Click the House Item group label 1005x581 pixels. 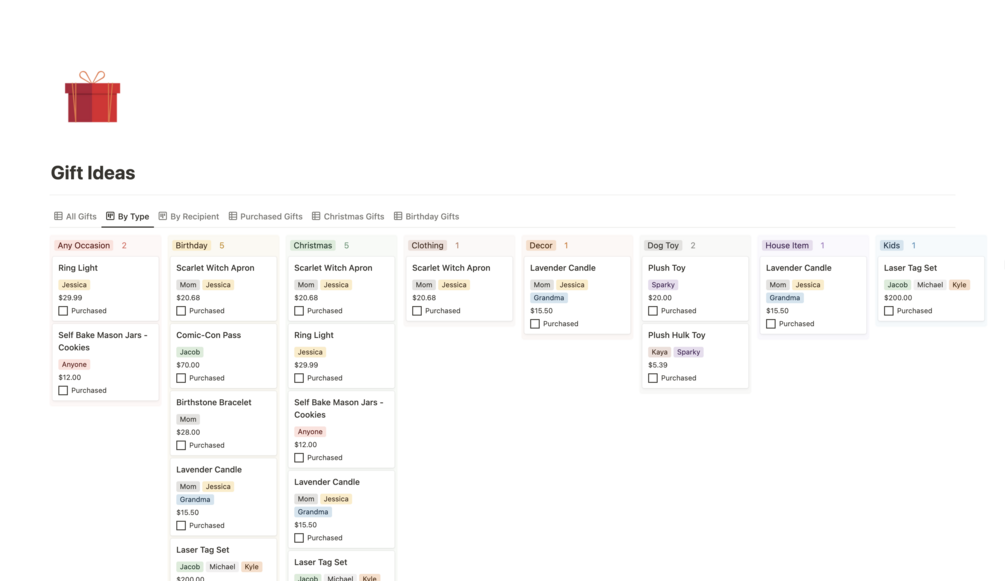[x=786, y=245]
